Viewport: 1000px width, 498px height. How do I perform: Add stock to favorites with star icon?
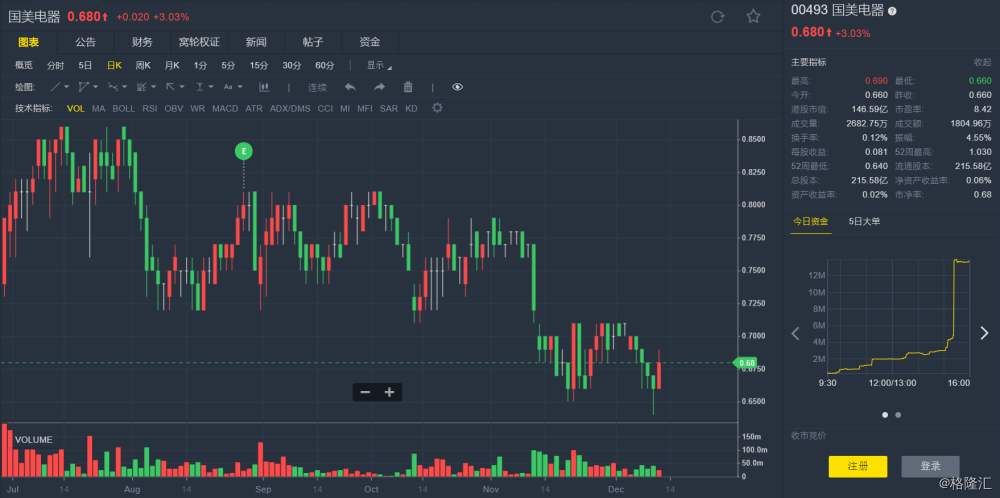click(753, 17)
